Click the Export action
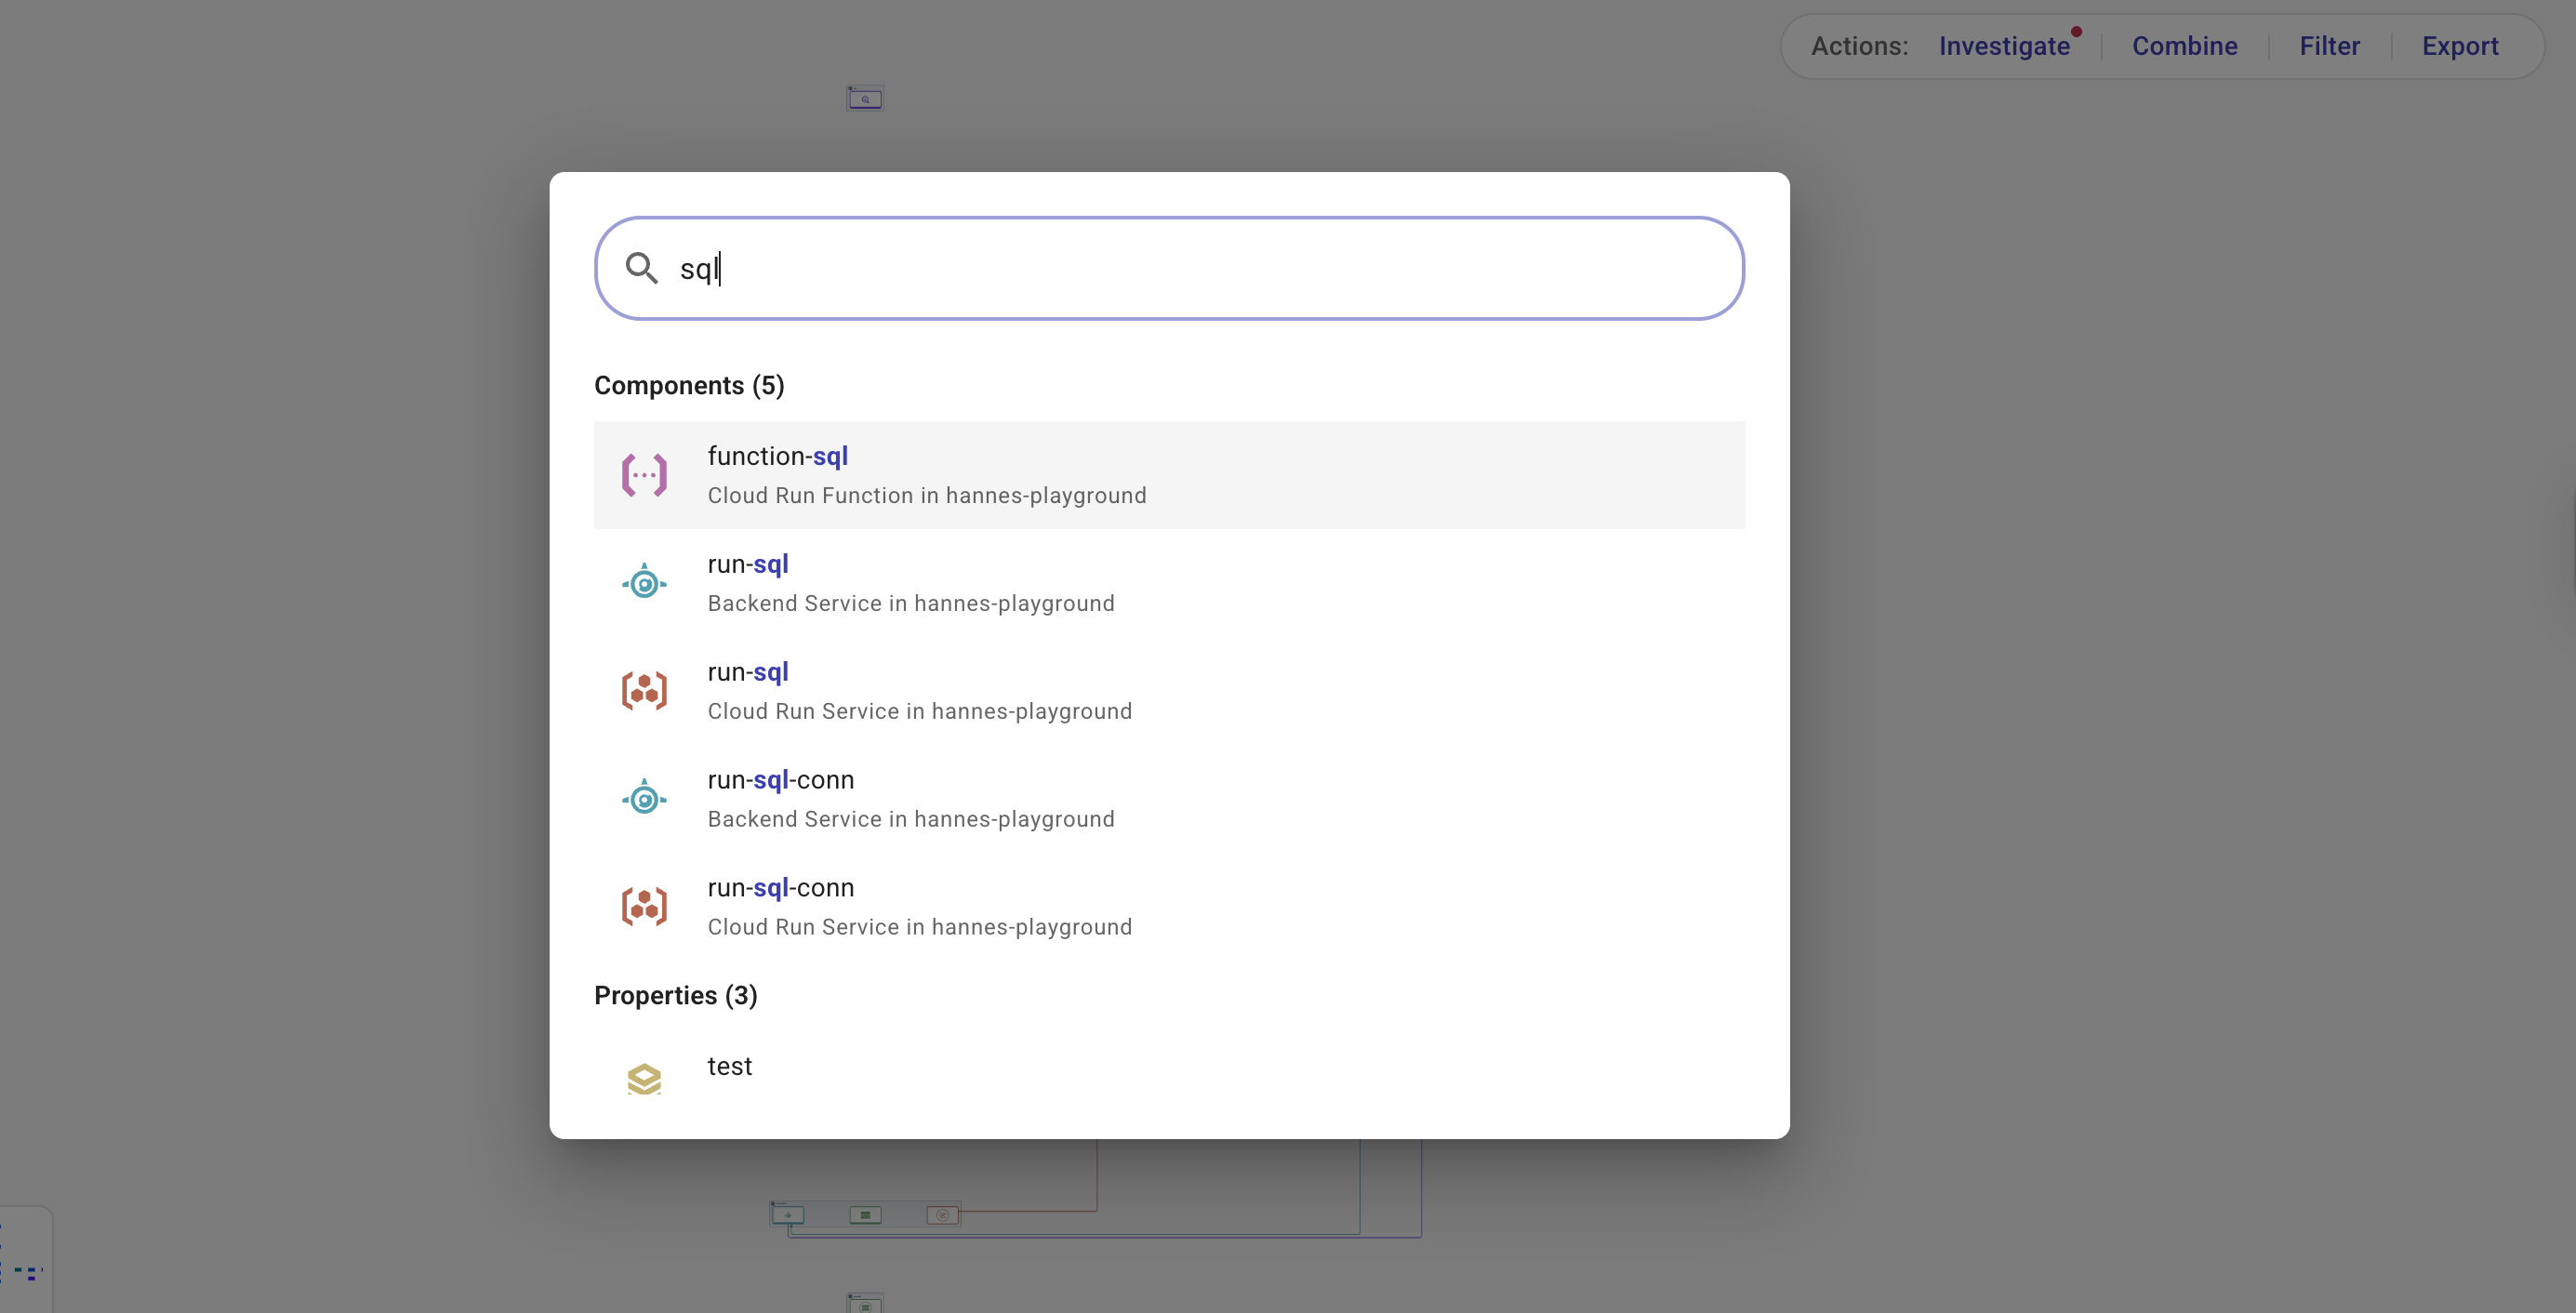The image size is (2576, 1313). click(2460, 46)
